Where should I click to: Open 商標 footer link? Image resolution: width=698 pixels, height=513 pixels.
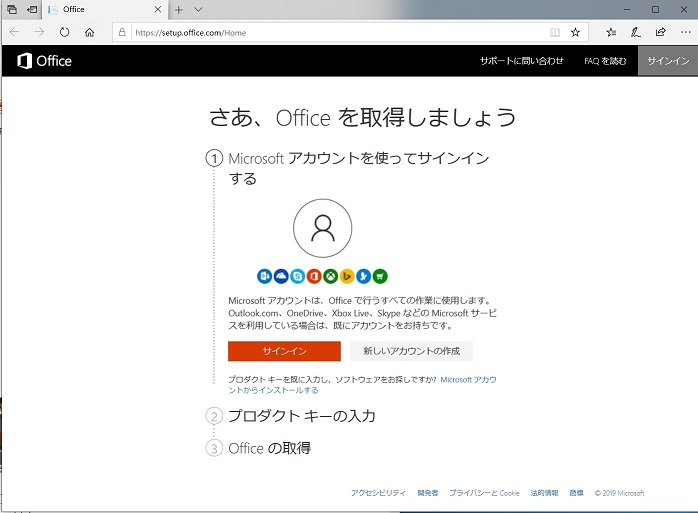click(576, 493)
